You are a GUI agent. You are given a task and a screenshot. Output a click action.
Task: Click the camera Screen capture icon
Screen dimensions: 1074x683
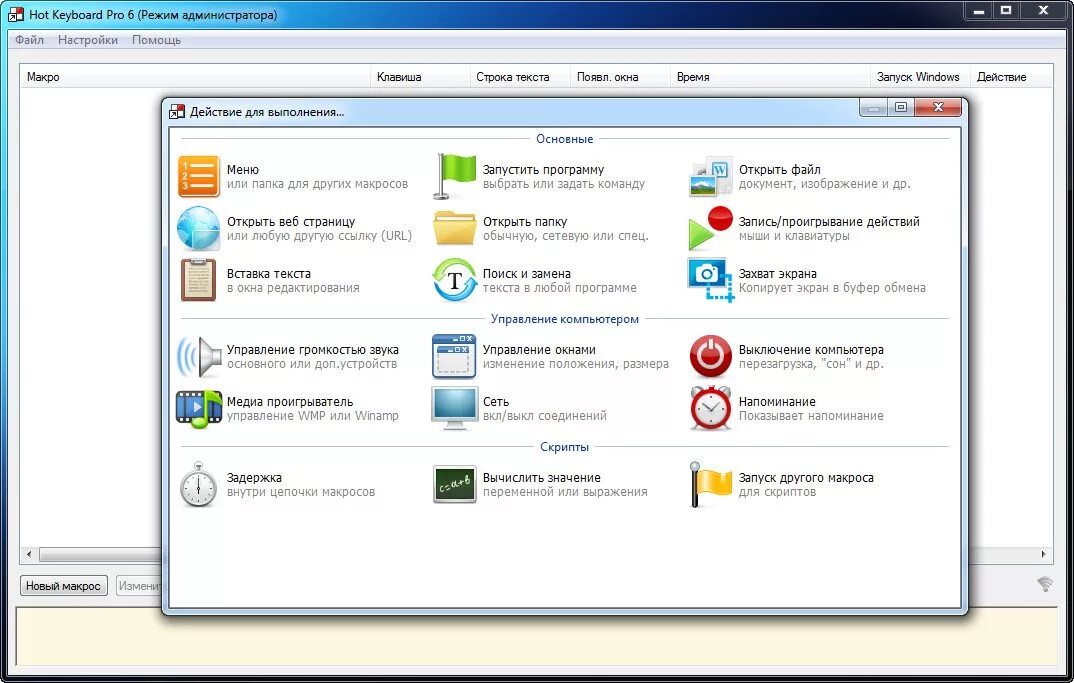[710, 280]
